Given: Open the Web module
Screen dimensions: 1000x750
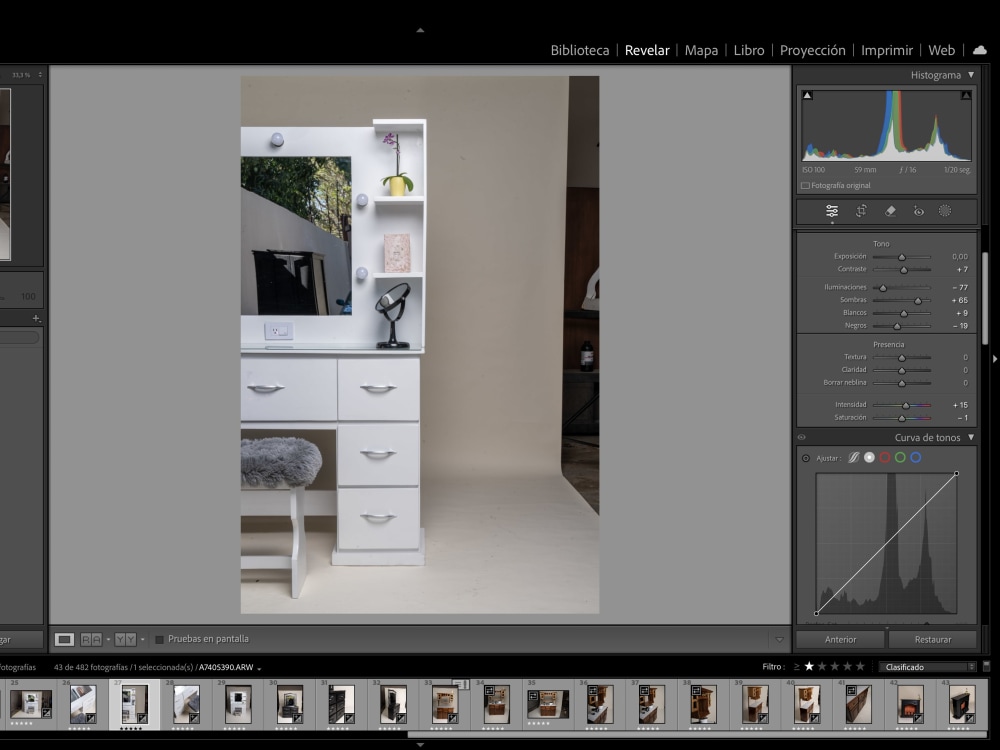Looking at the screenshot, I should point(941,50).
